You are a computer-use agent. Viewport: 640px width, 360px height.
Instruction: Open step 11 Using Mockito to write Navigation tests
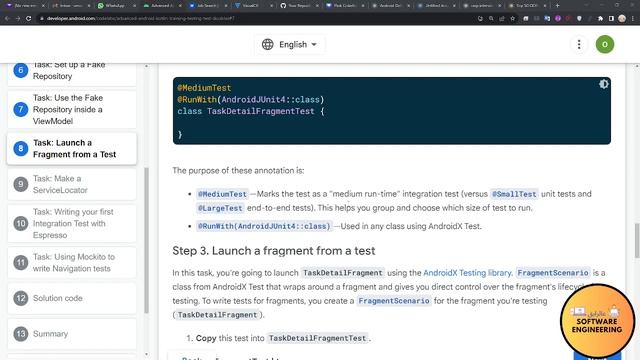pos(72,262)
